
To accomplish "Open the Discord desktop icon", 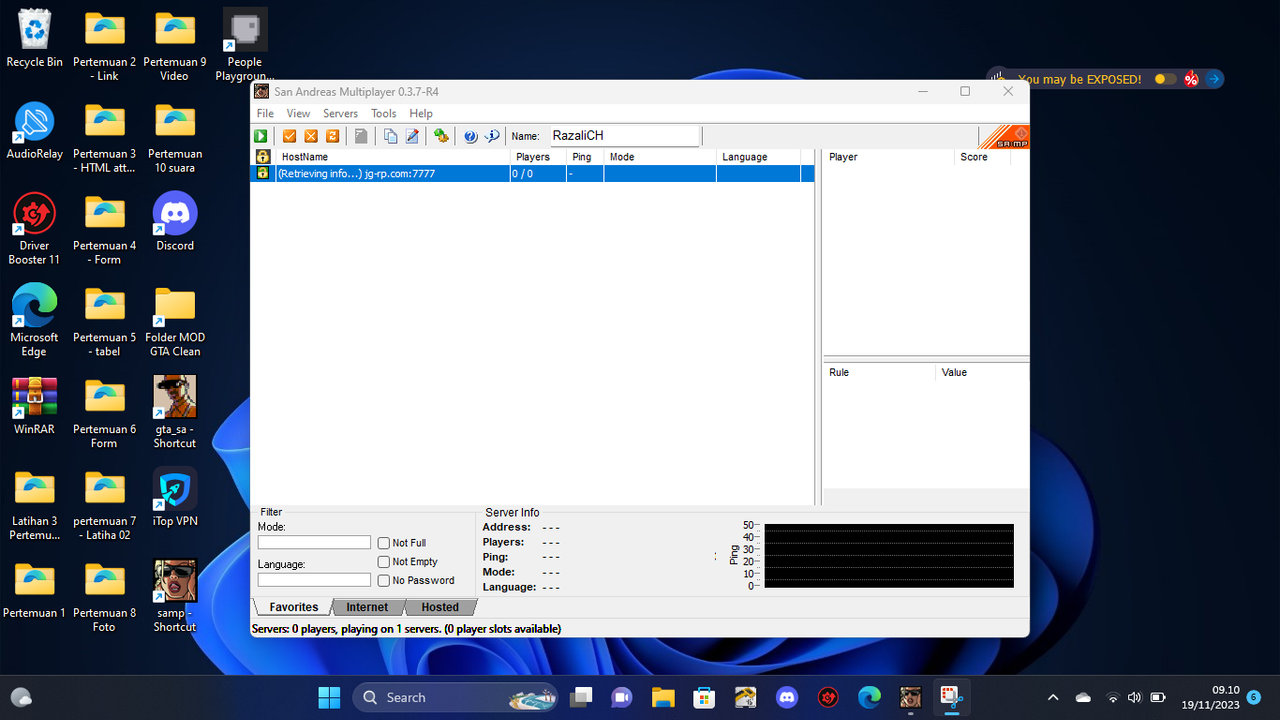I will pos(175,221).
